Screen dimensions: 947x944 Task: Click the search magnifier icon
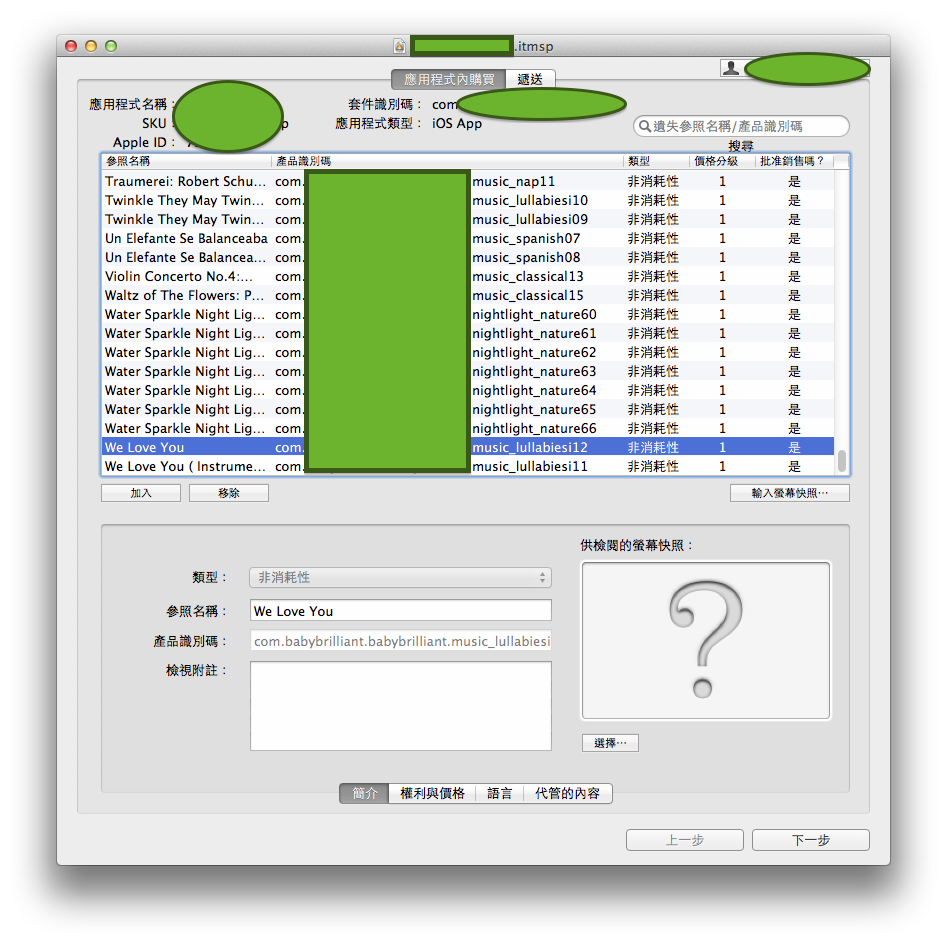point(645,127)
